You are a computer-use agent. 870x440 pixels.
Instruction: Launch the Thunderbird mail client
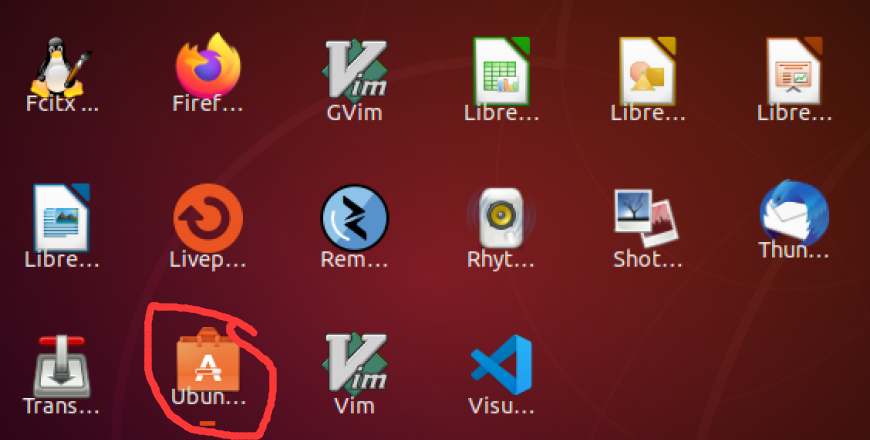click(x=794, y=213)
